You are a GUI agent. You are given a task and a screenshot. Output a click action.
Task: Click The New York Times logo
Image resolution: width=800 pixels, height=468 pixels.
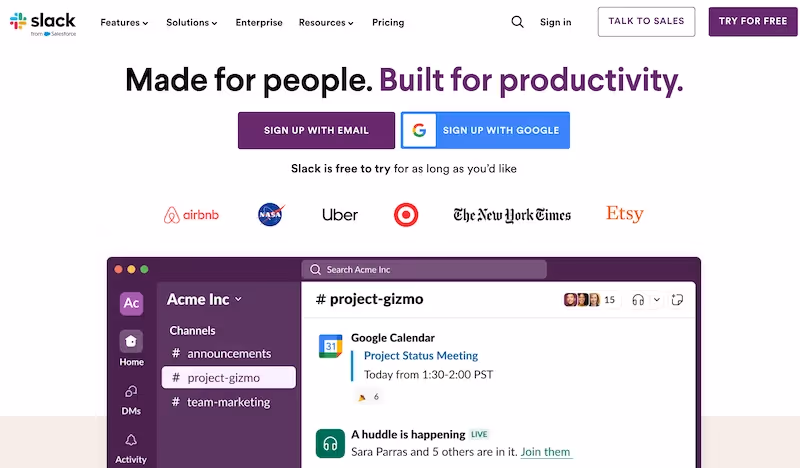click(x=512, y=215)
